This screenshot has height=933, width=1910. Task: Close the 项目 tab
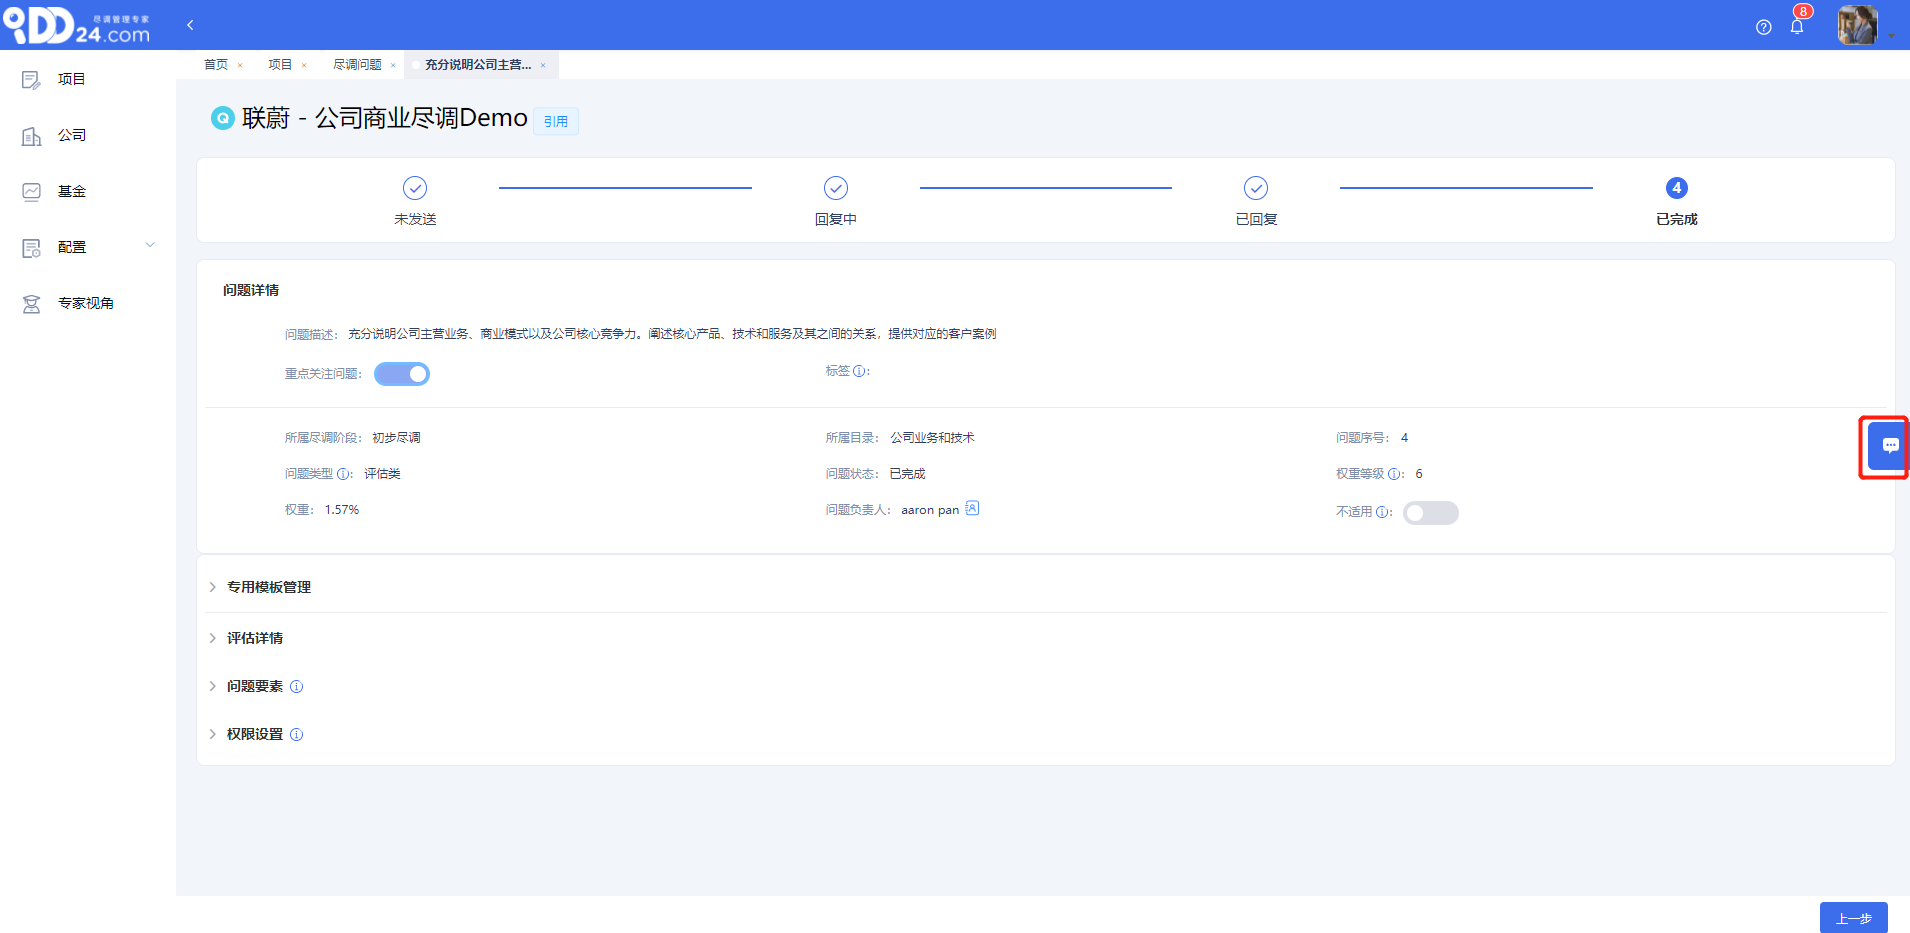coord(304,66)
